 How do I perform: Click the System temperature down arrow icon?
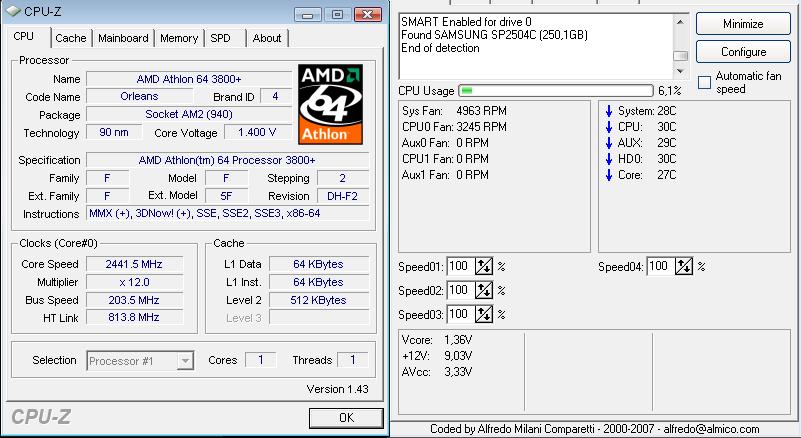pyautogui.click(x=608, y=111)
